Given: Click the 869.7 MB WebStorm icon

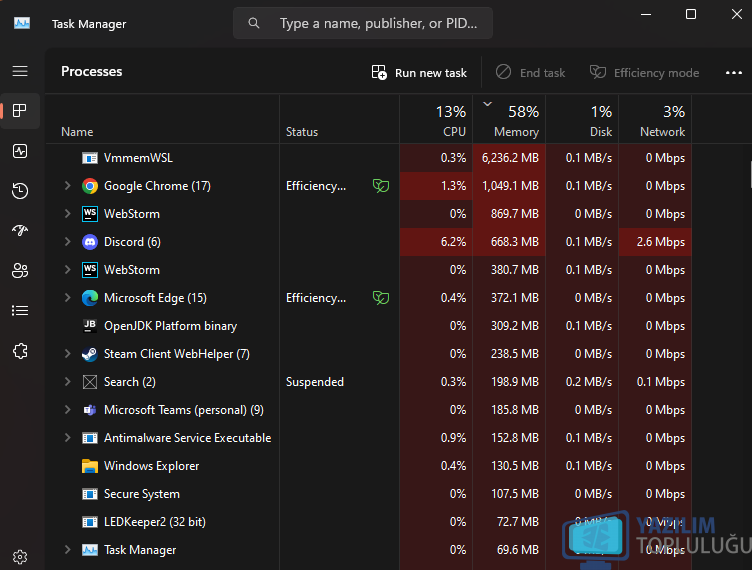Looking at the screenshot, I should pyautogui.click(x=90, y=214).
